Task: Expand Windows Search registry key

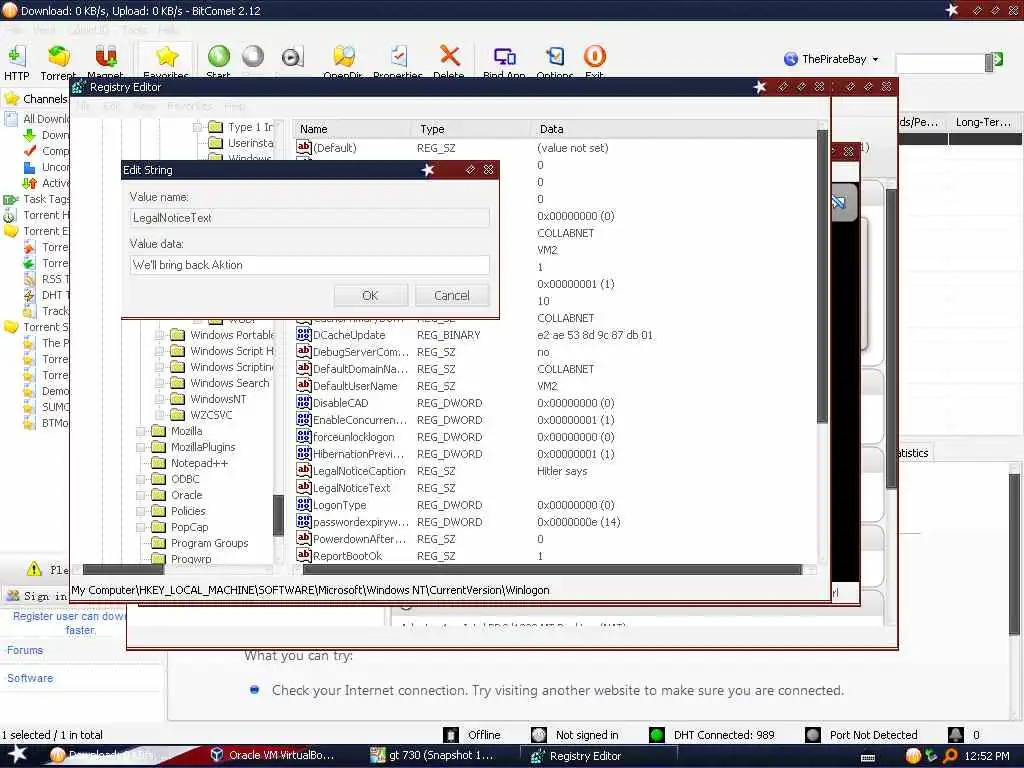Action: pos(159,383)
